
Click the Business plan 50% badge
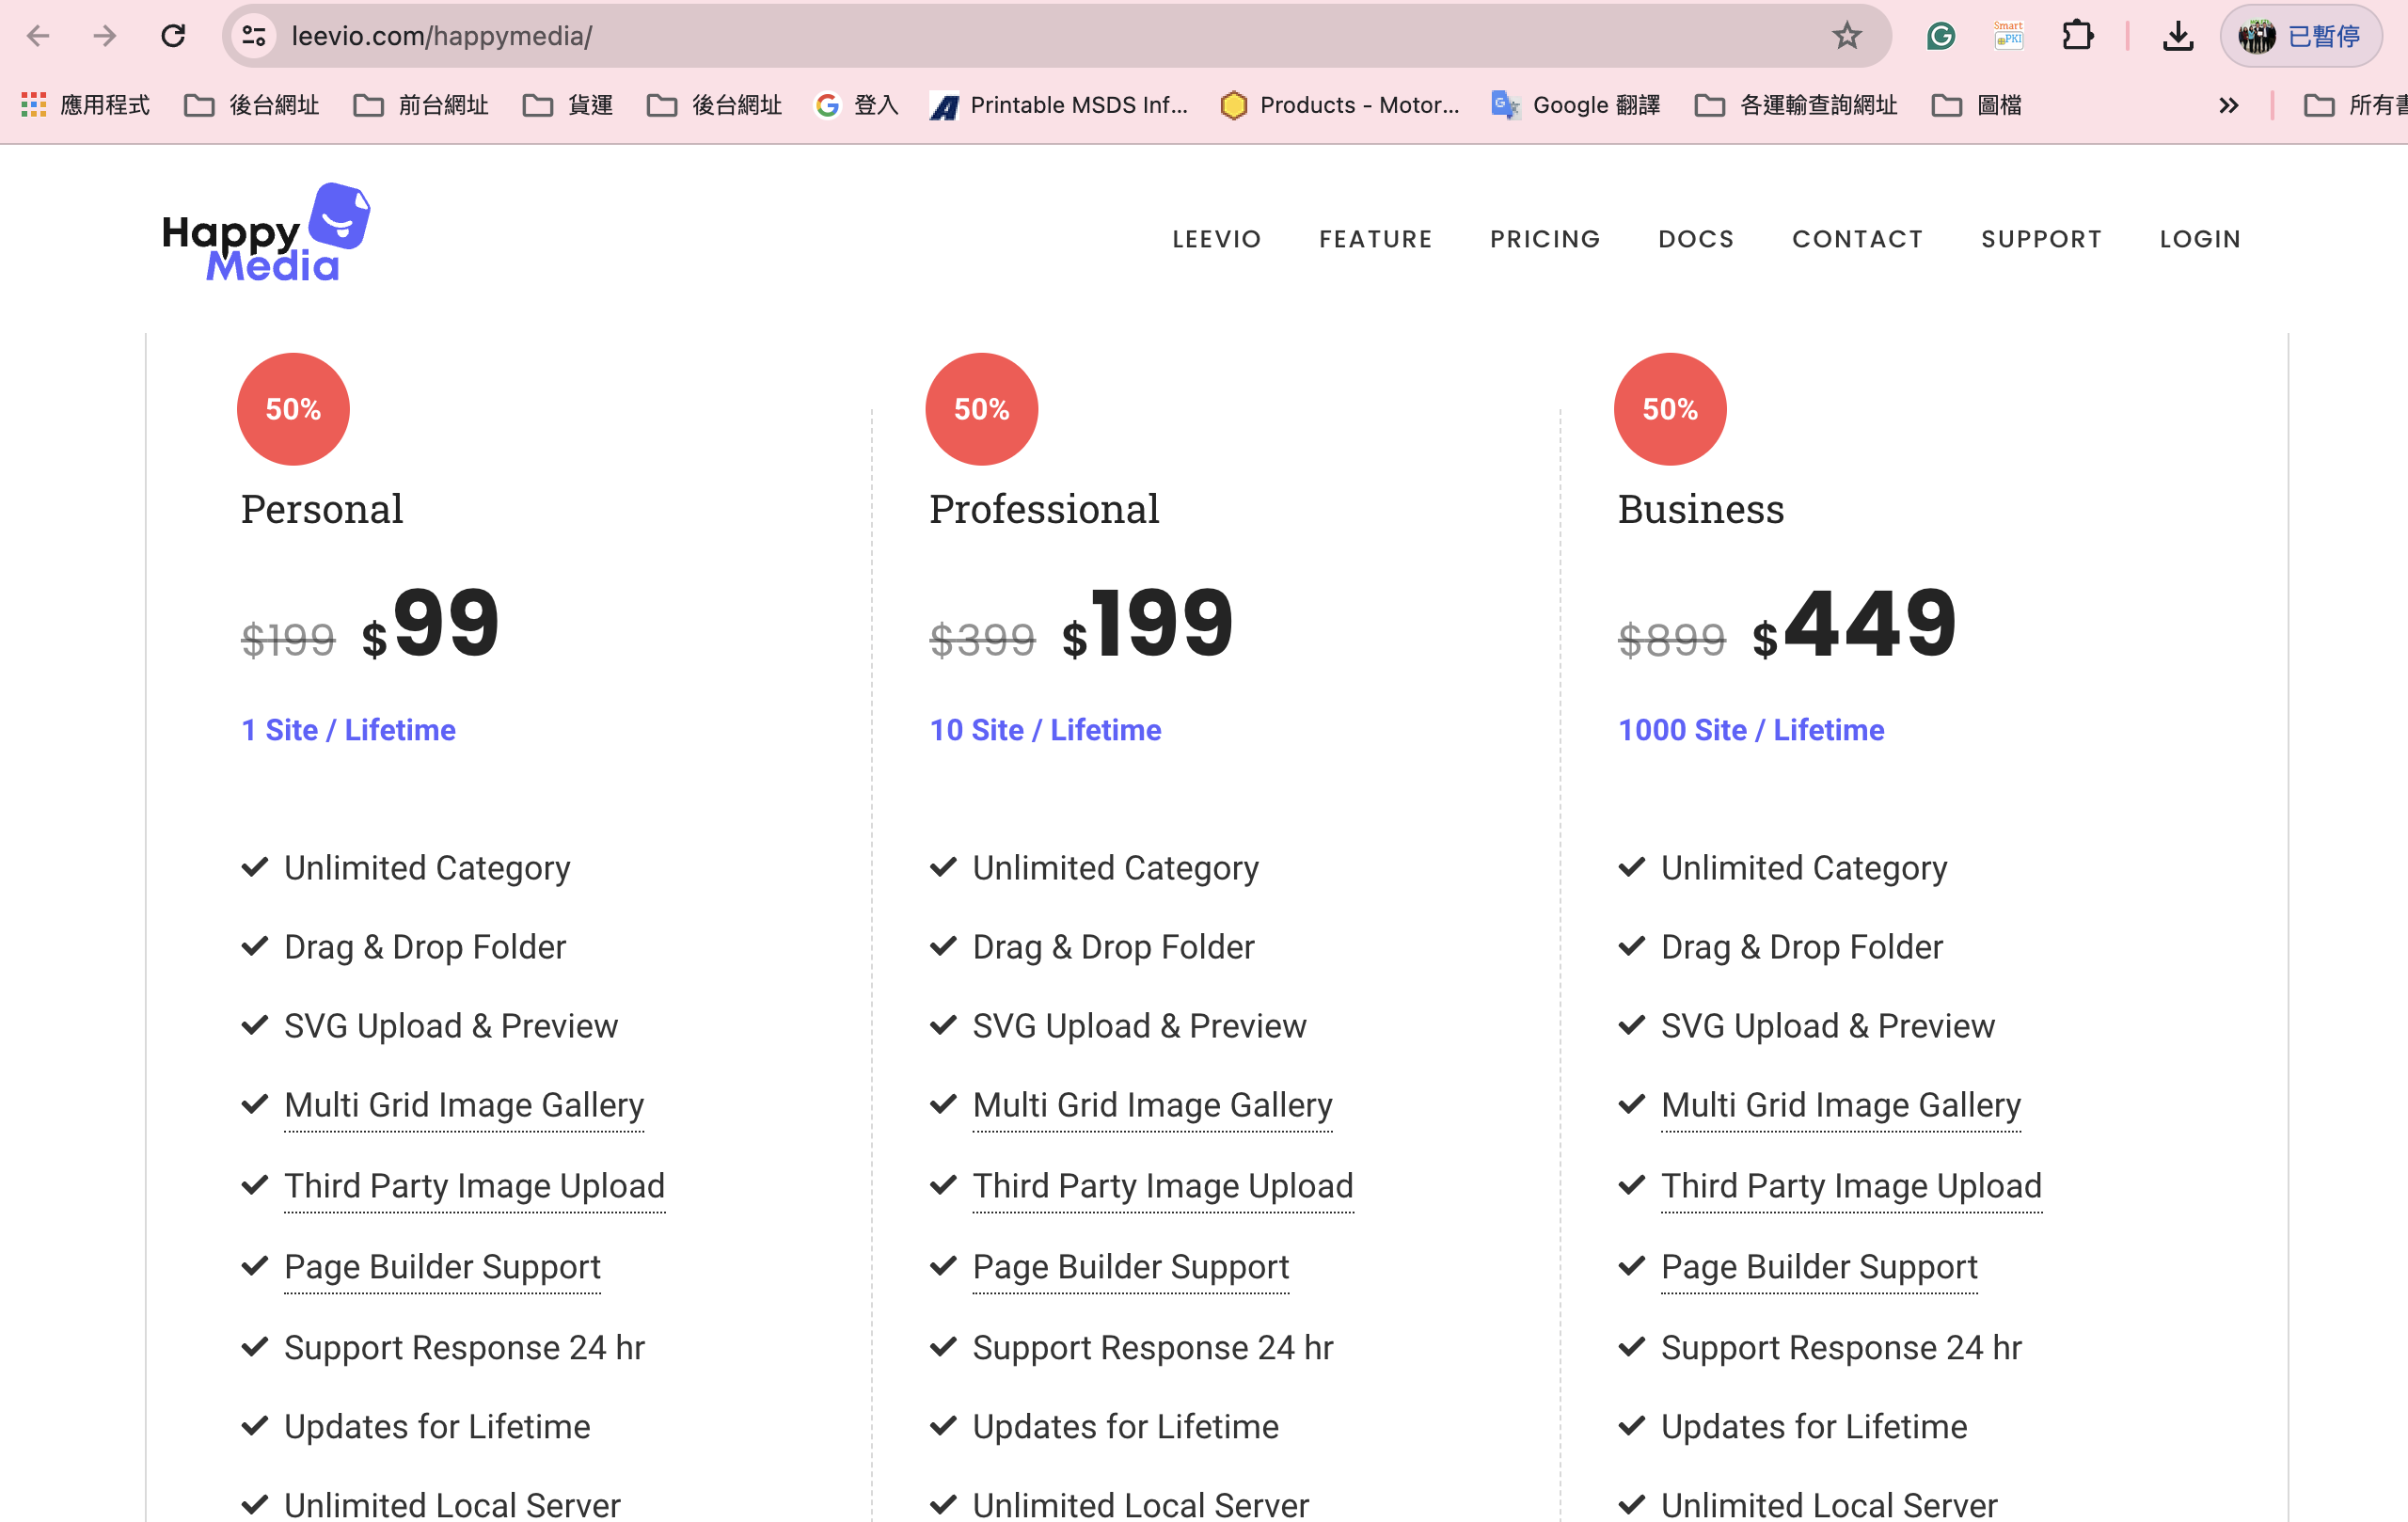tap(1670, 409)
